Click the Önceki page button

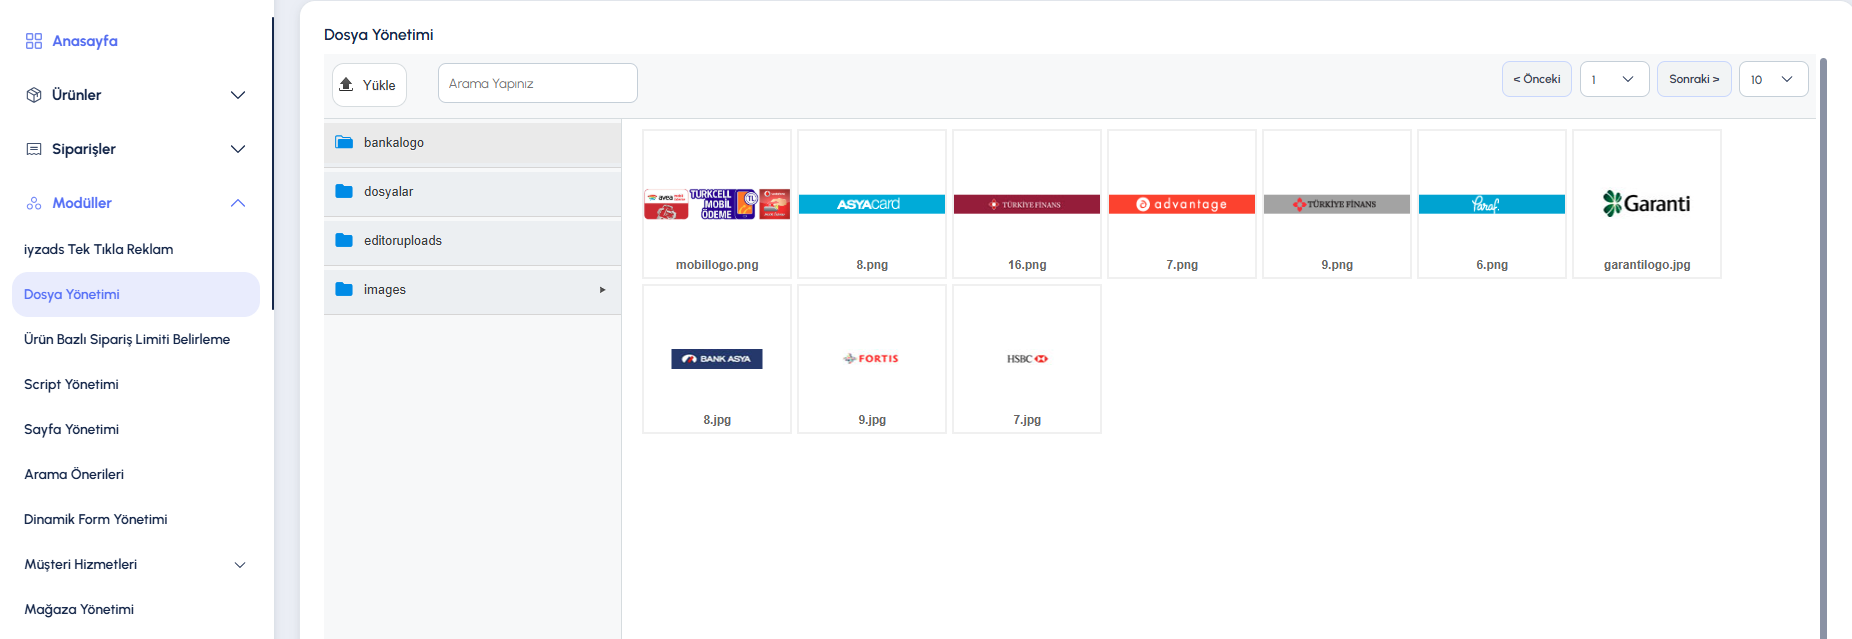(x=1537, y=79)
